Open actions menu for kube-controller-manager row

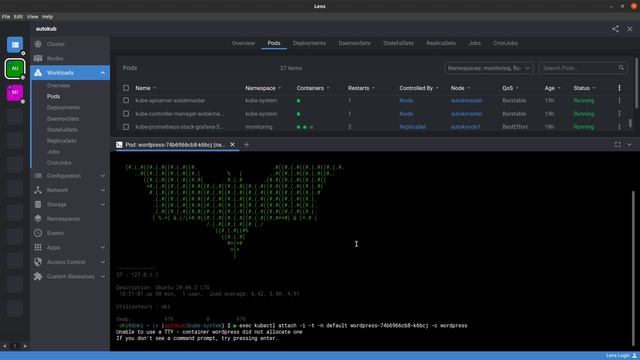click(x=619, y=113)
